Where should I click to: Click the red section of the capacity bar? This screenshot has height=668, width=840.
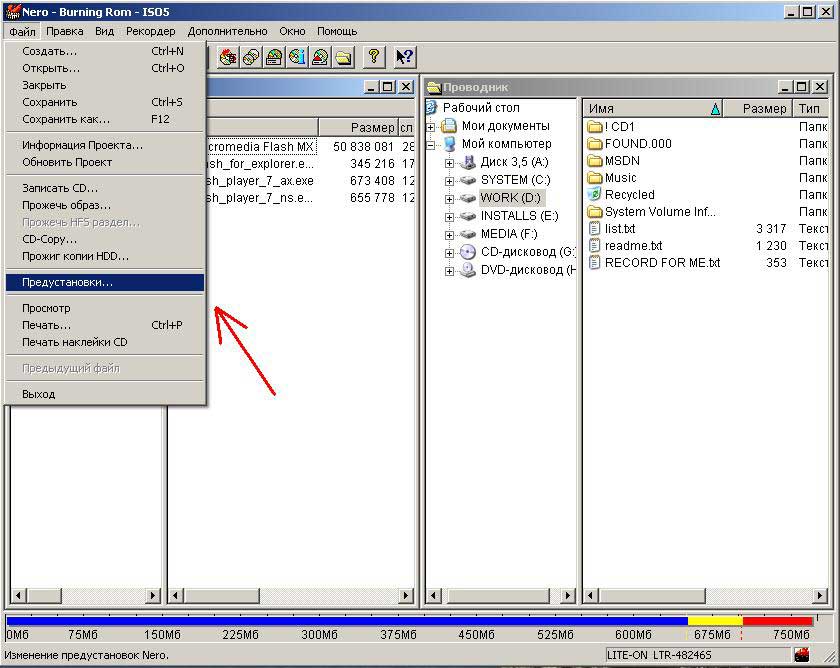[x=777, y=621]
